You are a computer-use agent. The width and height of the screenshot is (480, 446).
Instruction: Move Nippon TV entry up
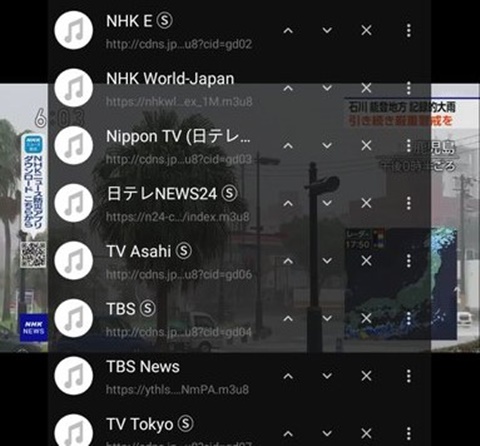[288, 146]
